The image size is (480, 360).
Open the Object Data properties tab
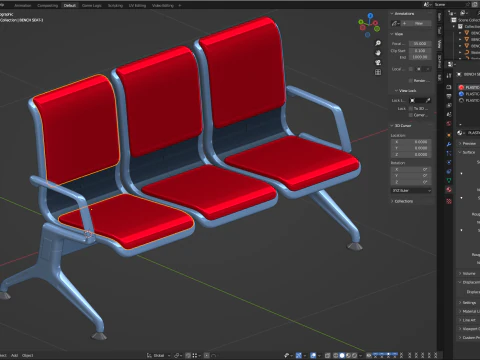pyautogui.click(x=449, y=180)
